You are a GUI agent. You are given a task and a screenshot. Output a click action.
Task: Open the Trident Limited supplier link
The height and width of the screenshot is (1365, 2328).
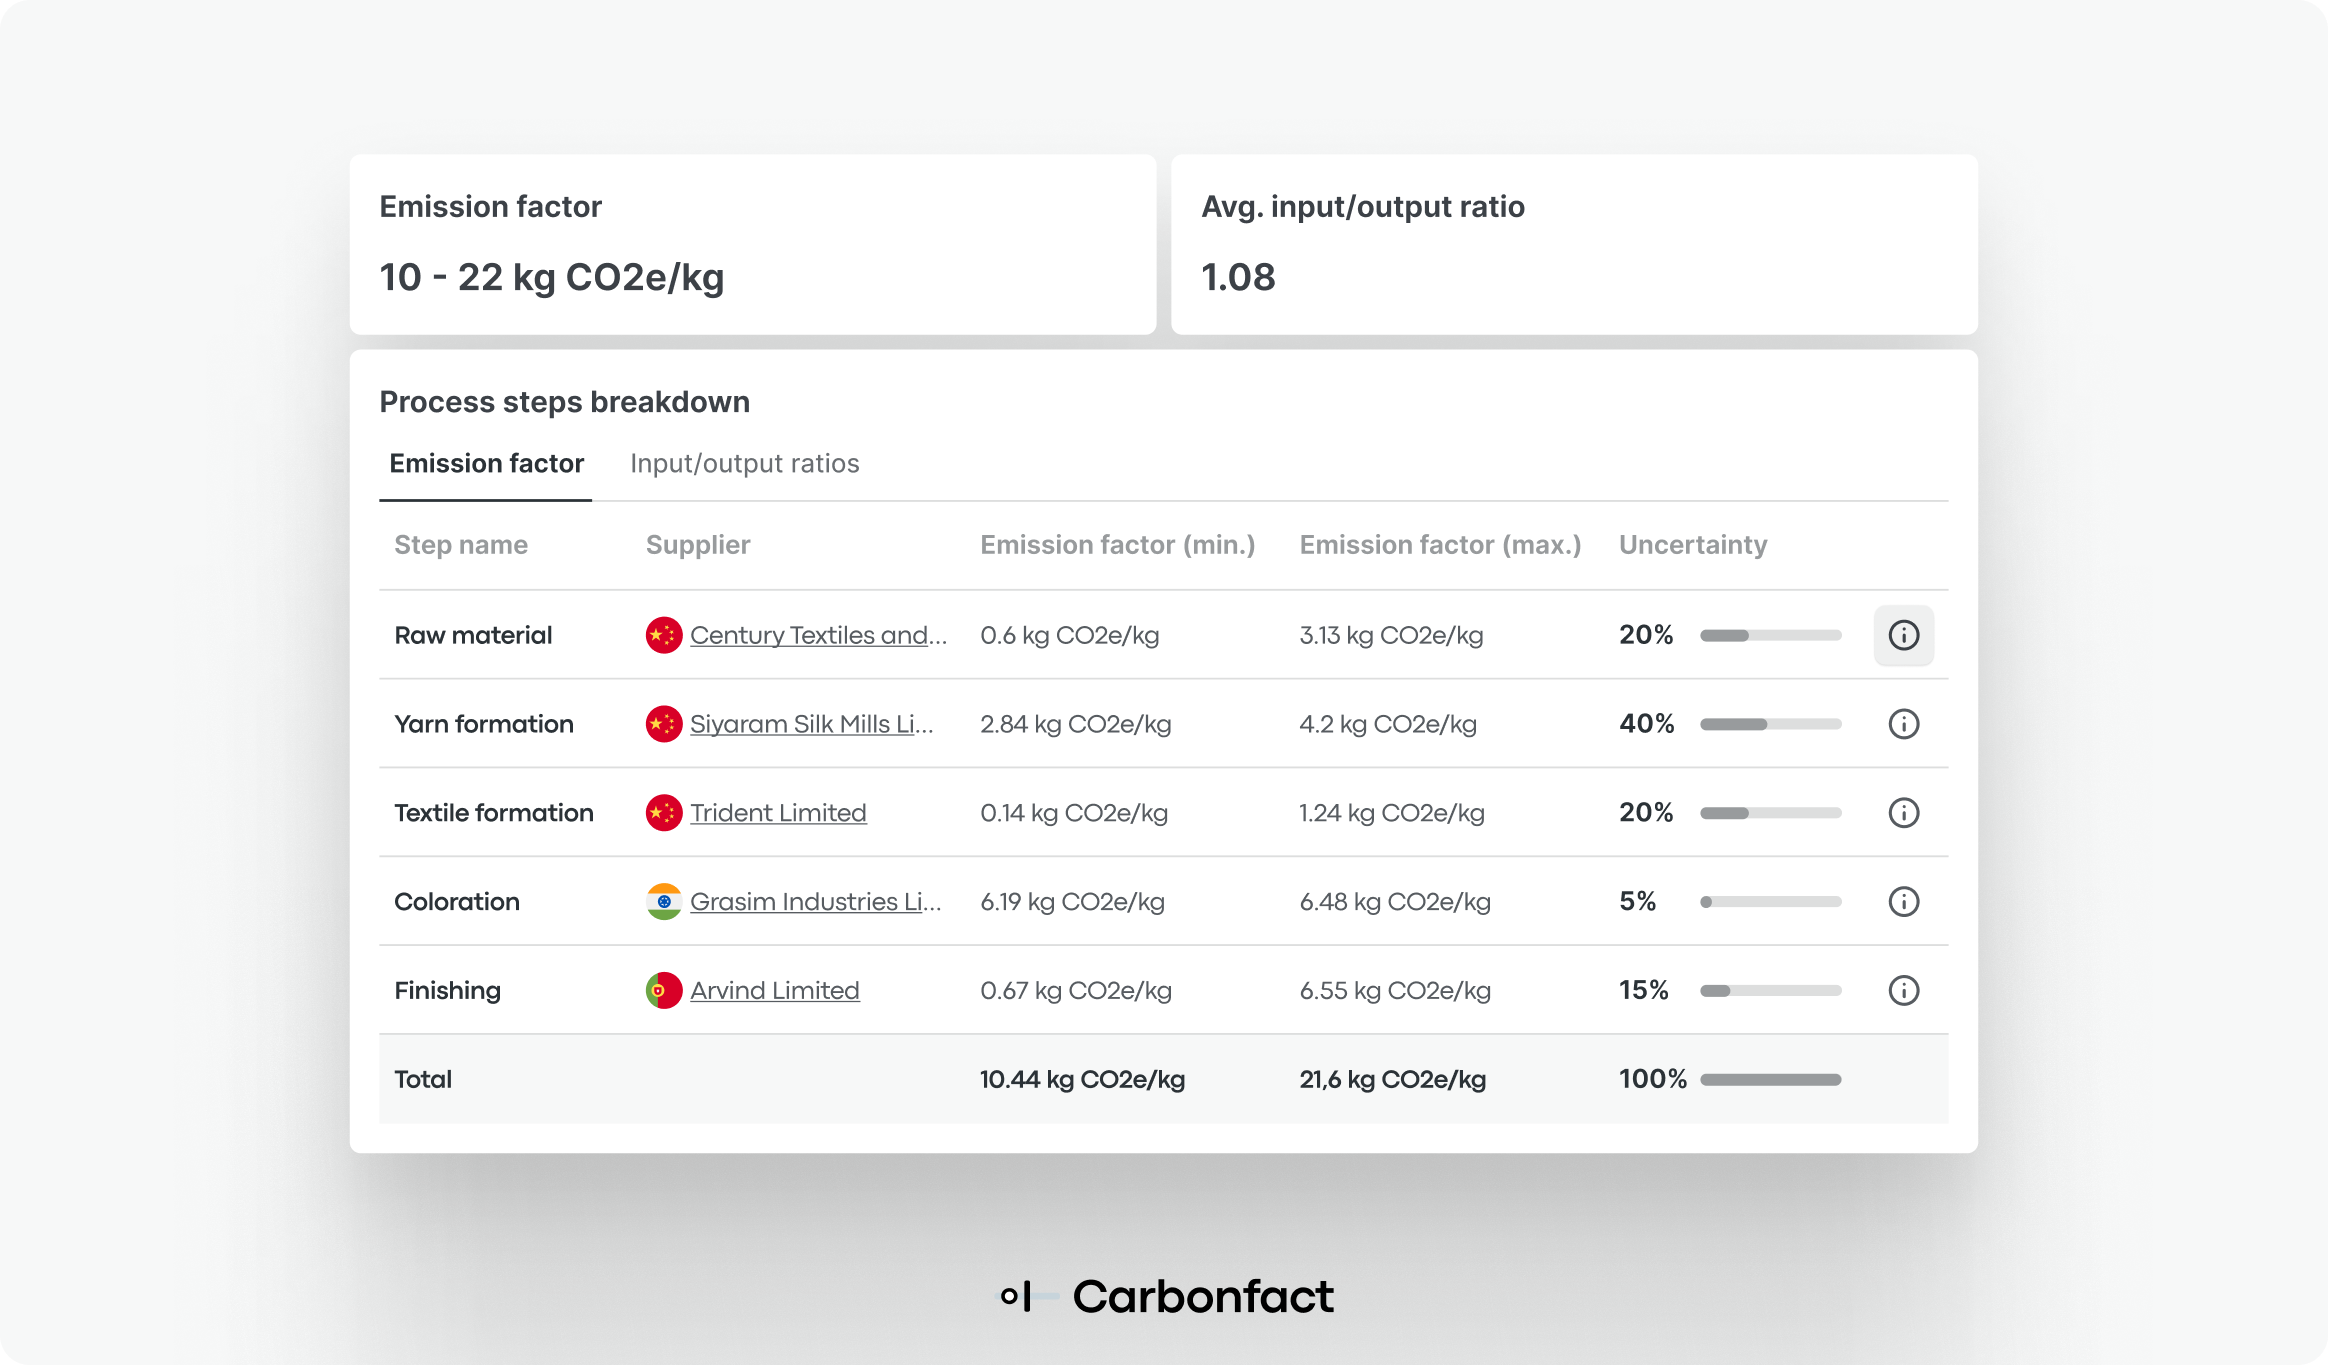(778, 813)
